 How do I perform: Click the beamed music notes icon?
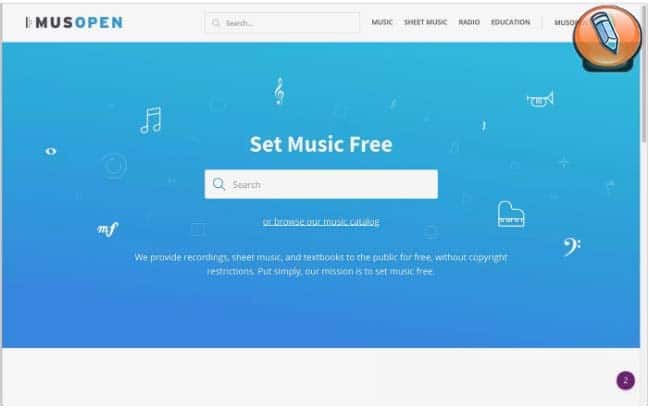(151, 120)
